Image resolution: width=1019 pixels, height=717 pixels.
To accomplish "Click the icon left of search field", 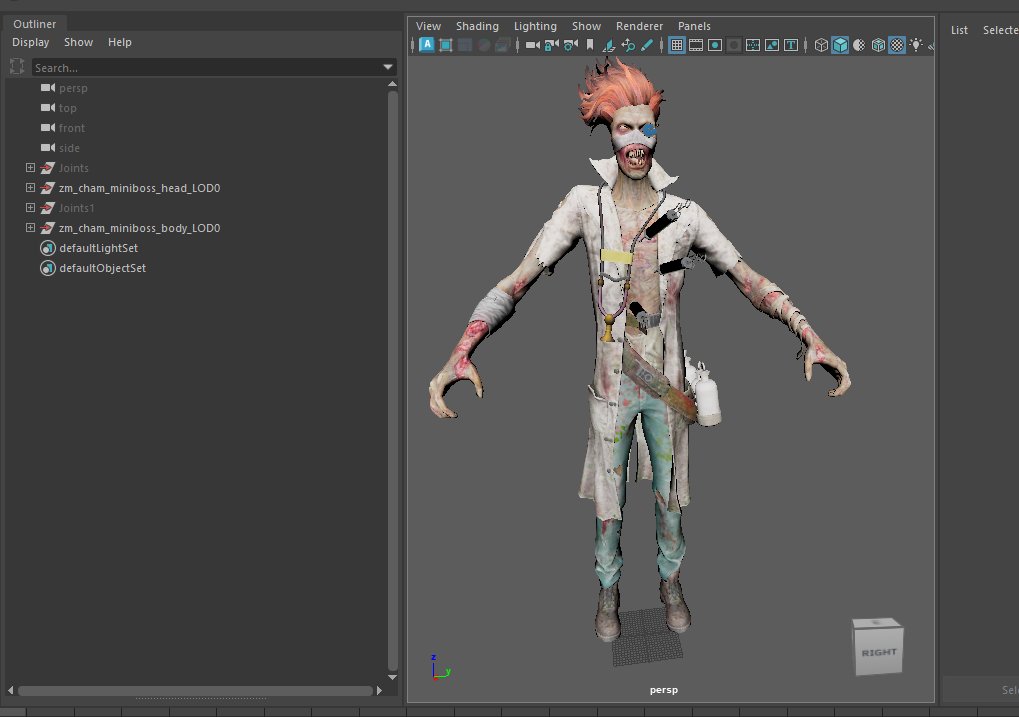I will tap(17, 66).
